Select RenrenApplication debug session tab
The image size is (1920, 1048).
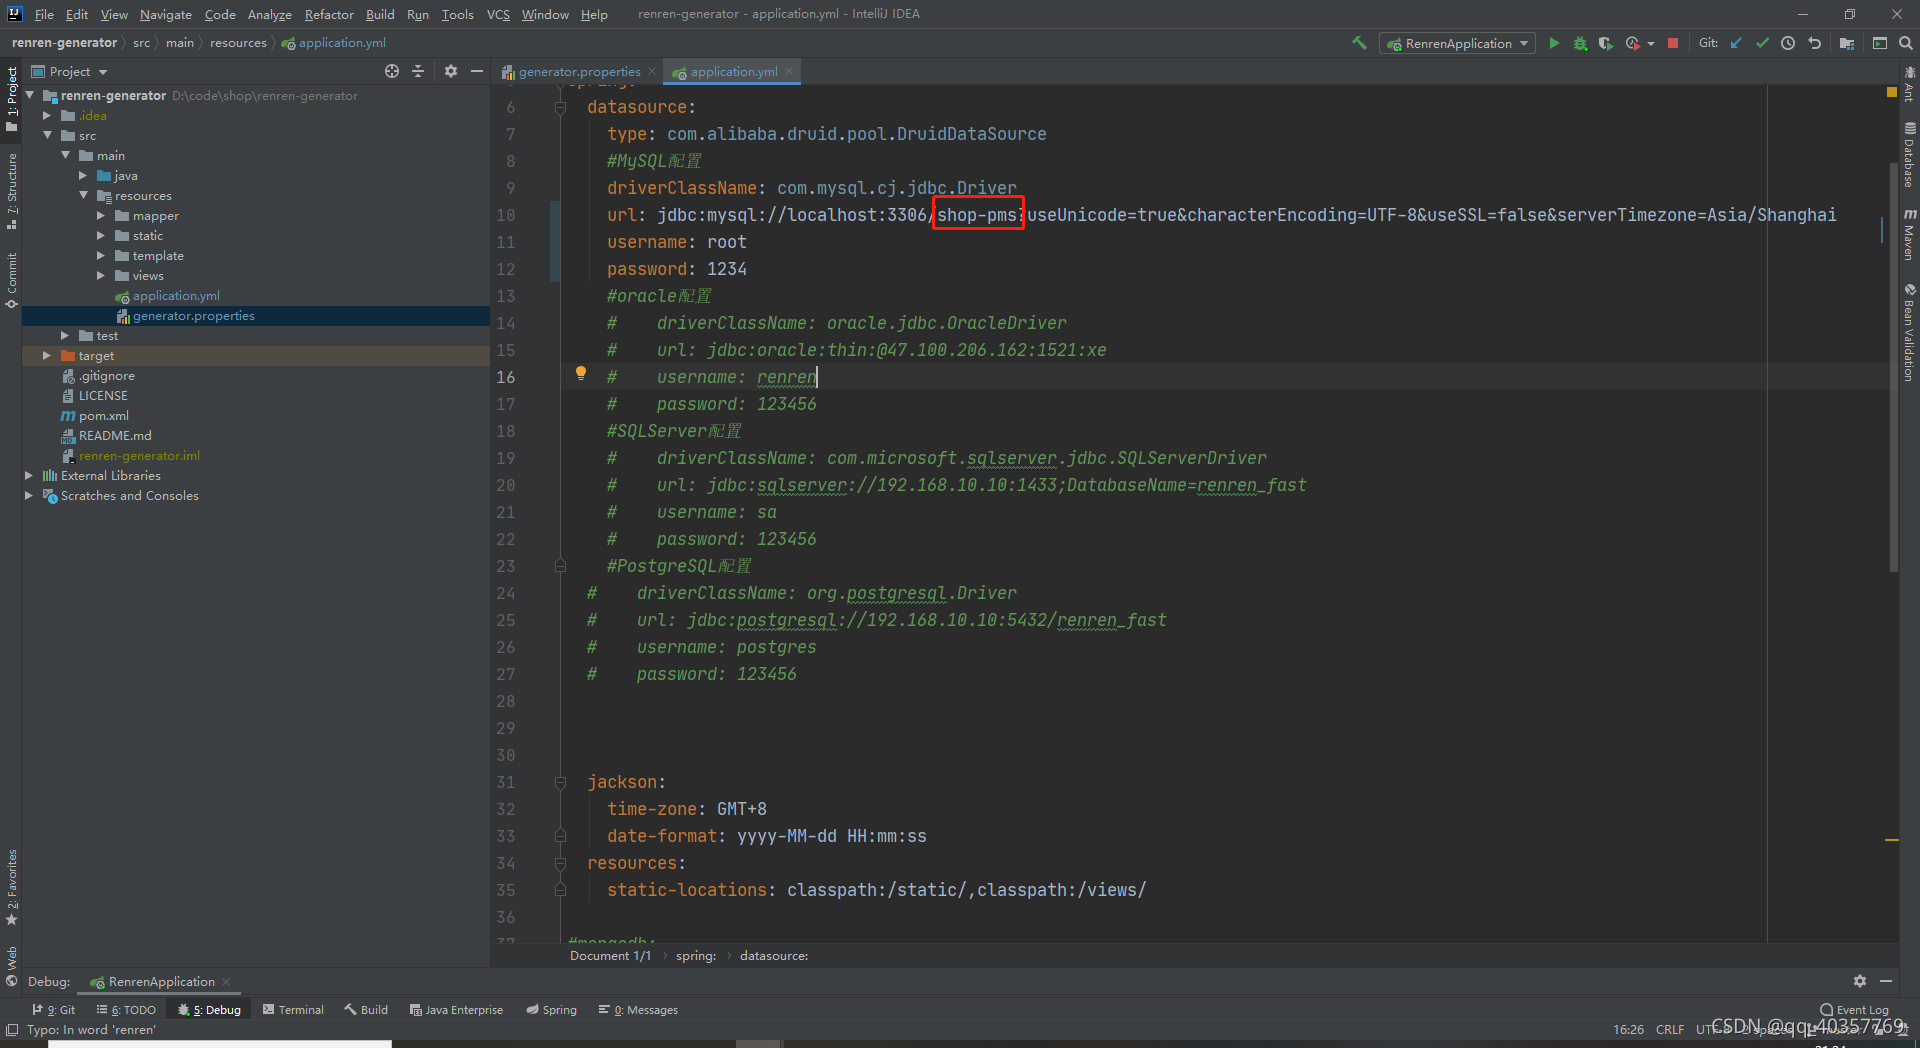tap(161, 981)
